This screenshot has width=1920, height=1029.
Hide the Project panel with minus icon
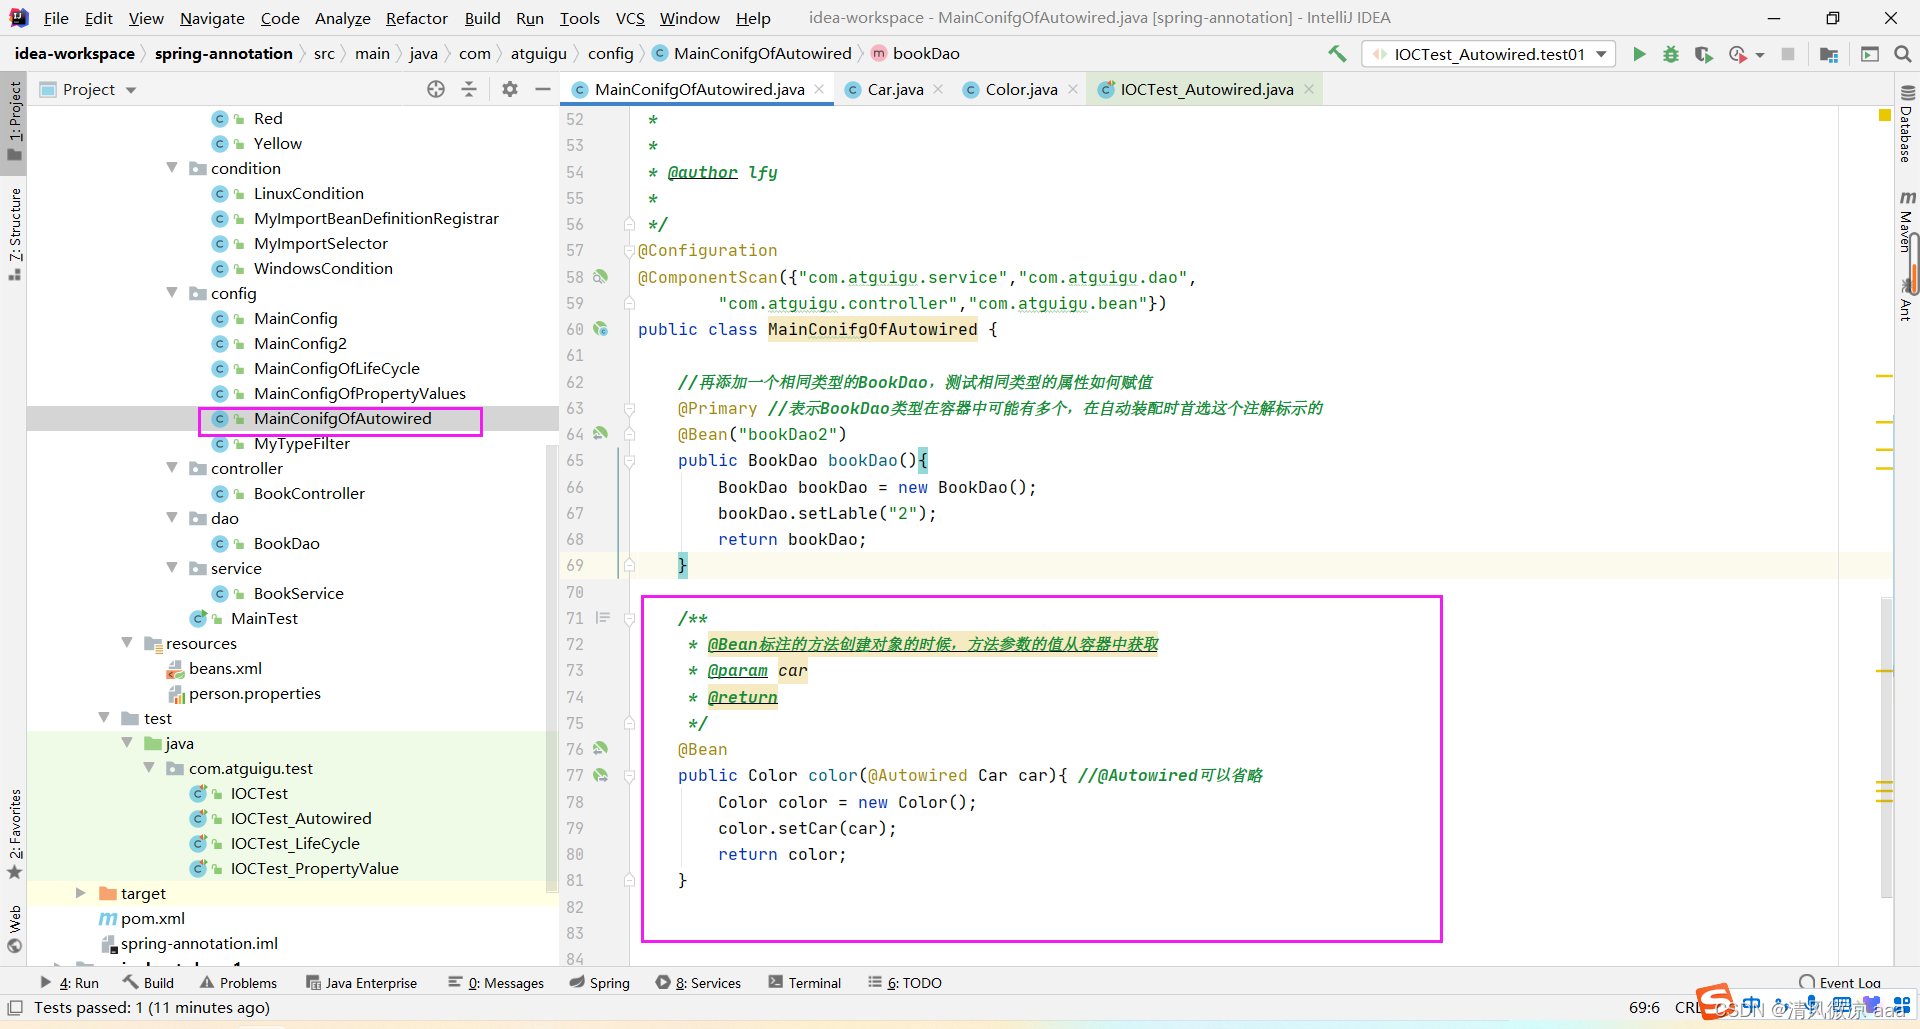[543, 89]
